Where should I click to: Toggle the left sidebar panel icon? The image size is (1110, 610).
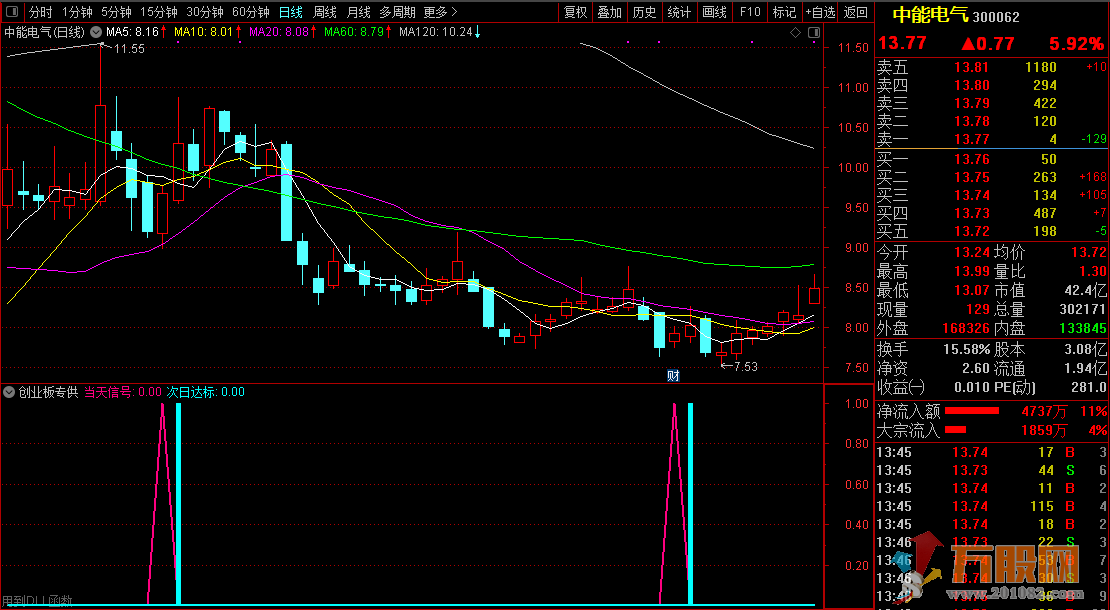(x=12, y=12)
